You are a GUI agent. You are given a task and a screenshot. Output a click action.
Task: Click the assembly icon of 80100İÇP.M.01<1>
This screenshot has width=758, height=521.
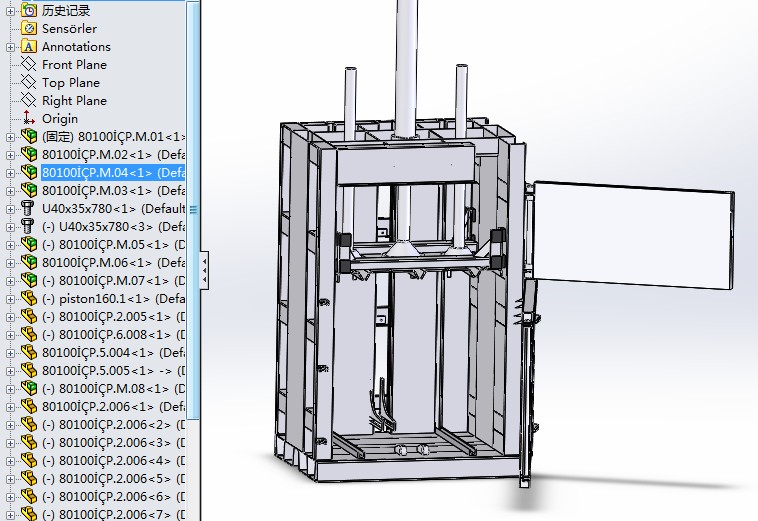coord(29,136)
